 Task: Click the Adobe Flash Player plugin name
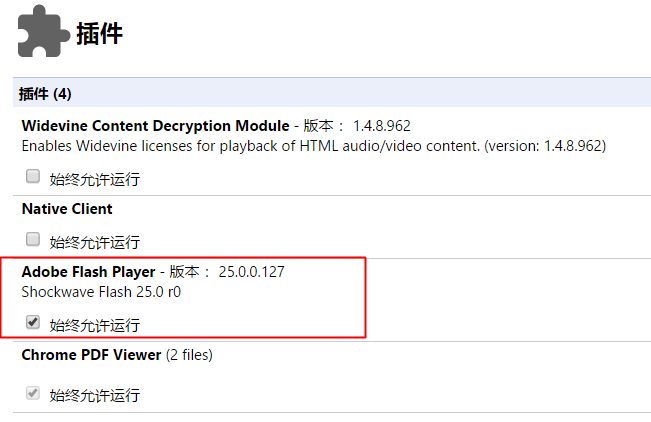(88, 272)
